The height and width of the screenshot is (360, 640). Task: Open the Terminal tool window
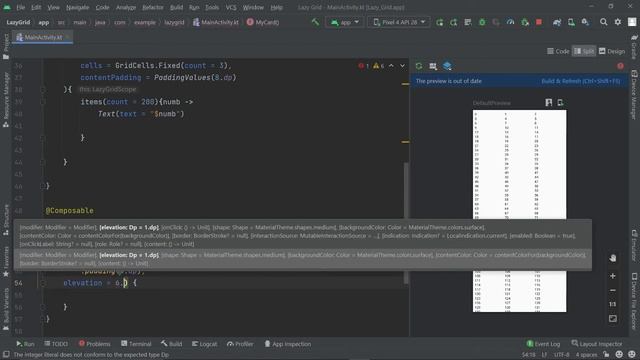coord(136,344)
